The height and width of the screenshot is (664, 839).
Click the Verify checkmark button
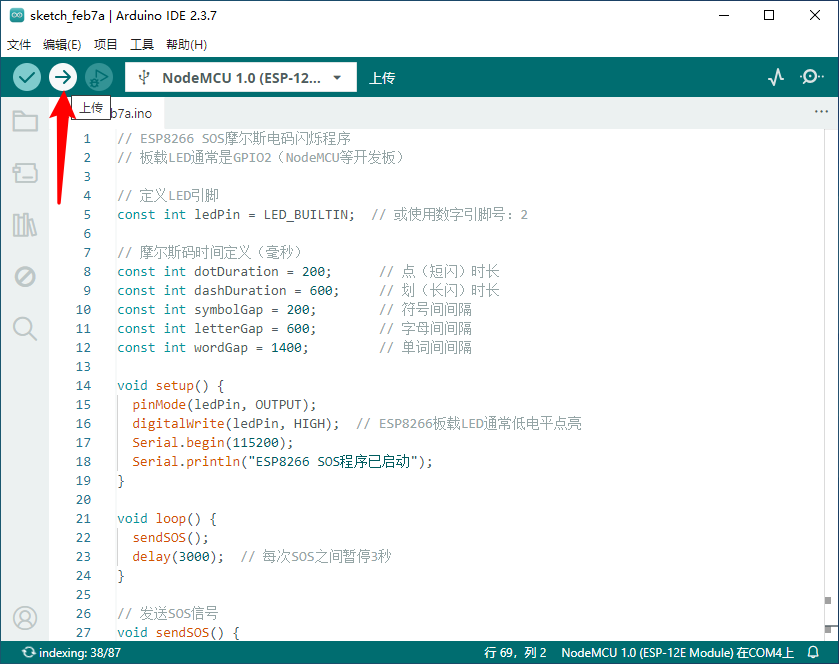coord(27,77)
